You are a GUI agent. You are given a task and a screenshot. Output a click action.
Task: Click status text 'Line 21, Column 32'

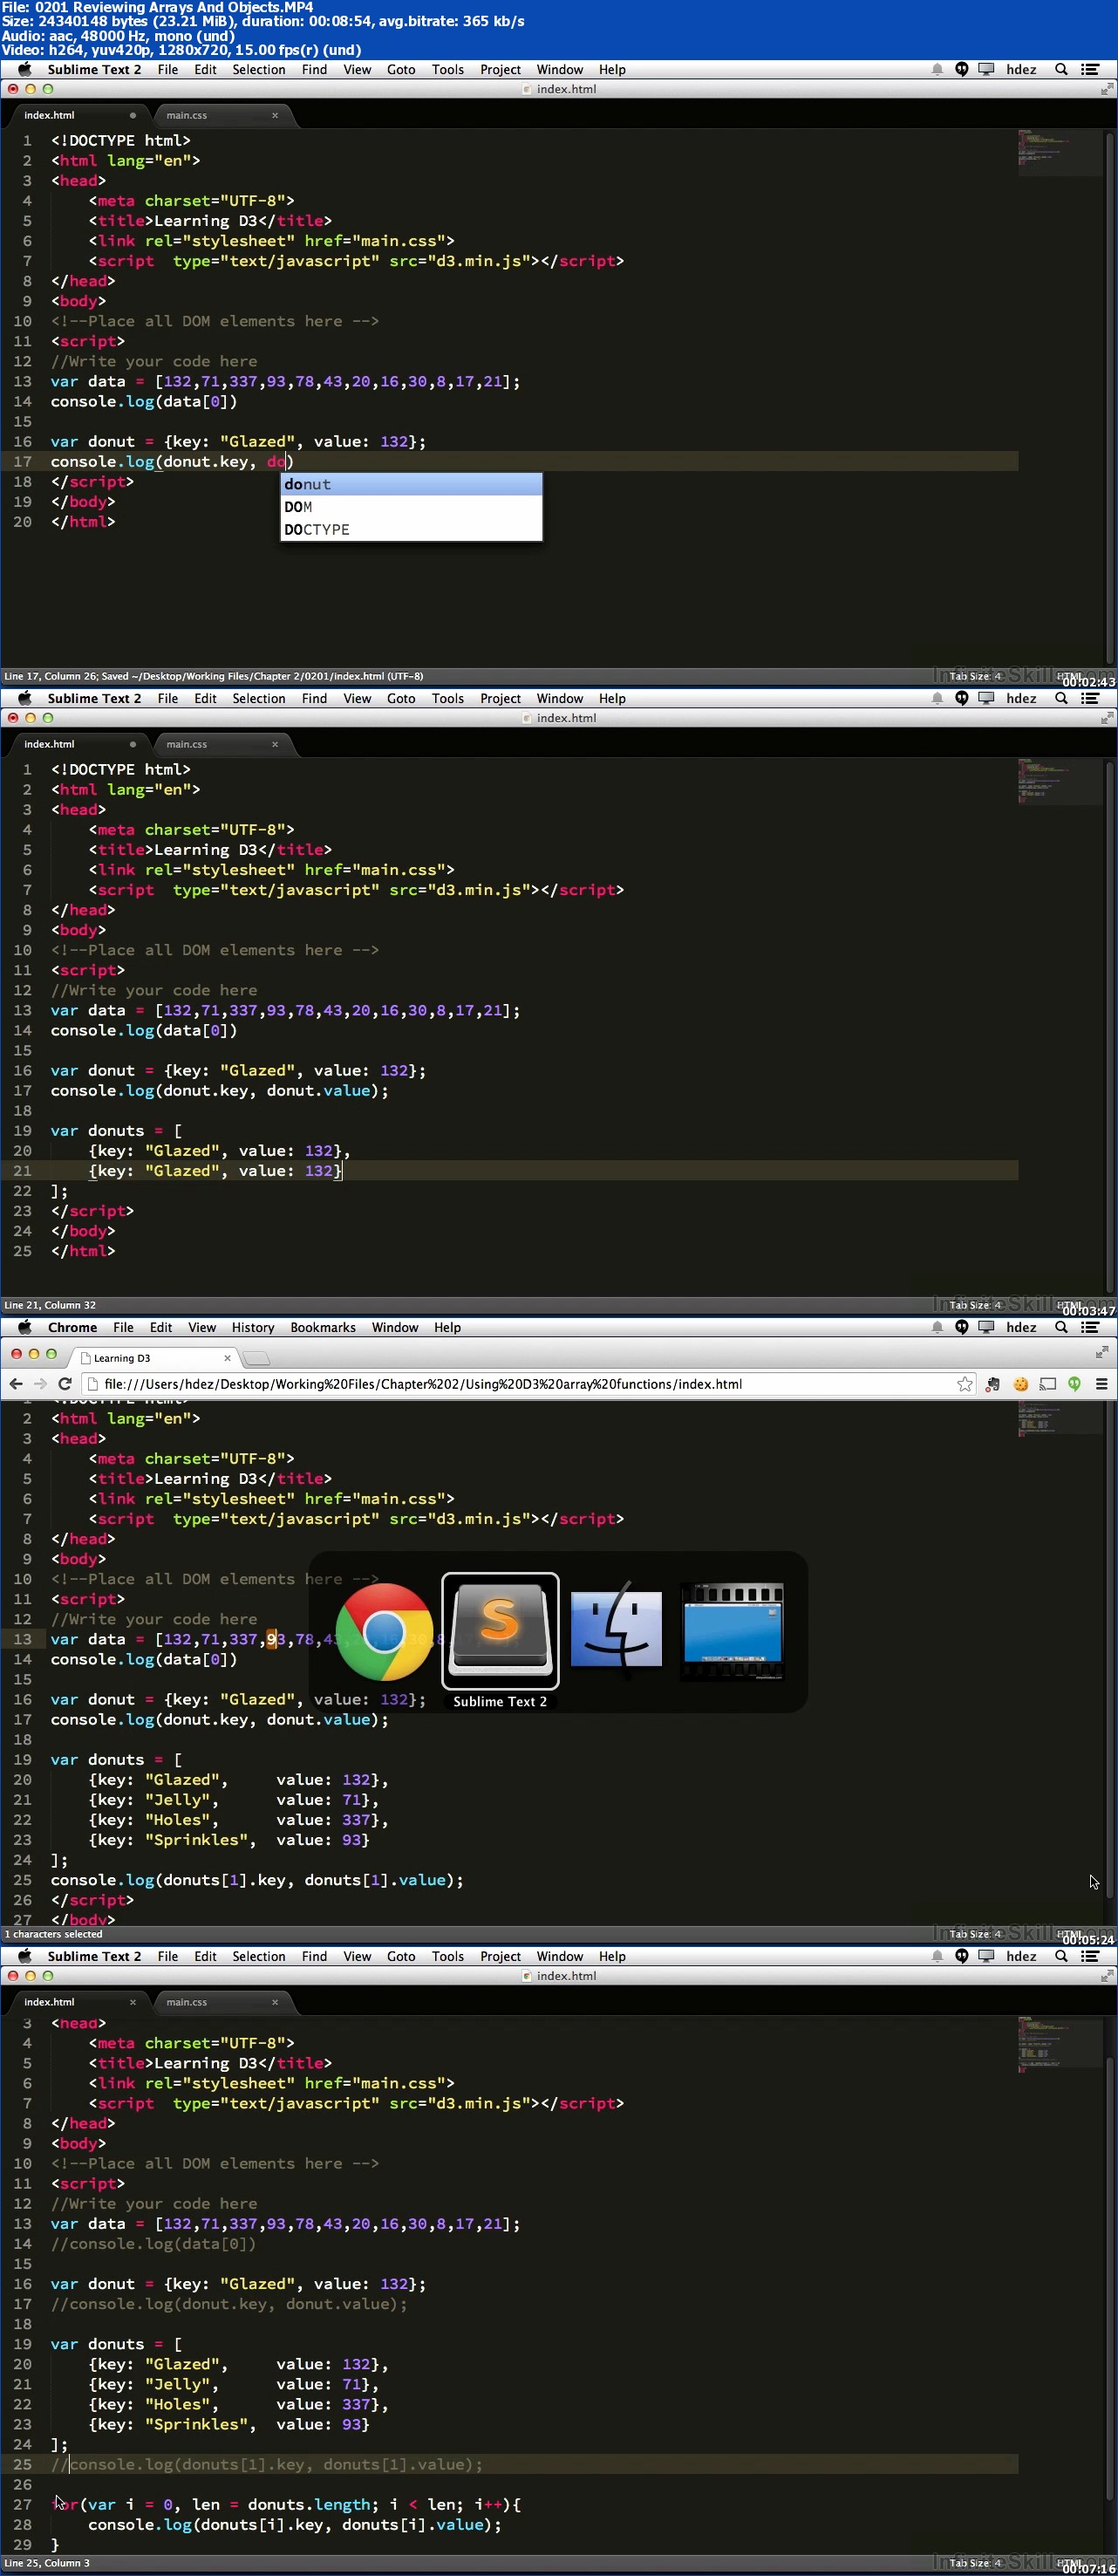(50, 1305)
